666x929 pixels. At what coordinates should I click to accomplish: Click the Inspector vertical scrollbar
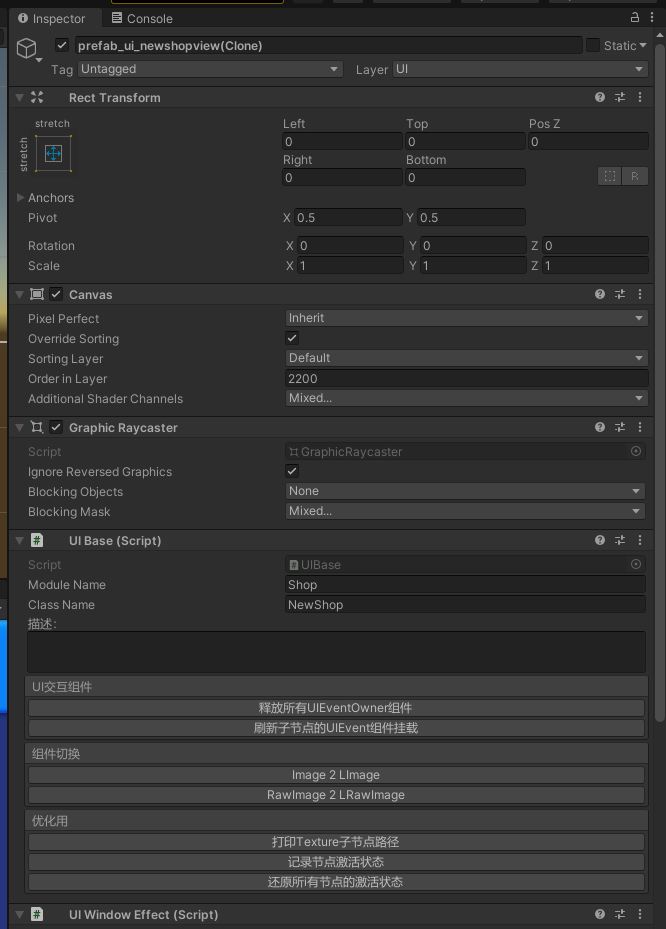tap(660, 382)
